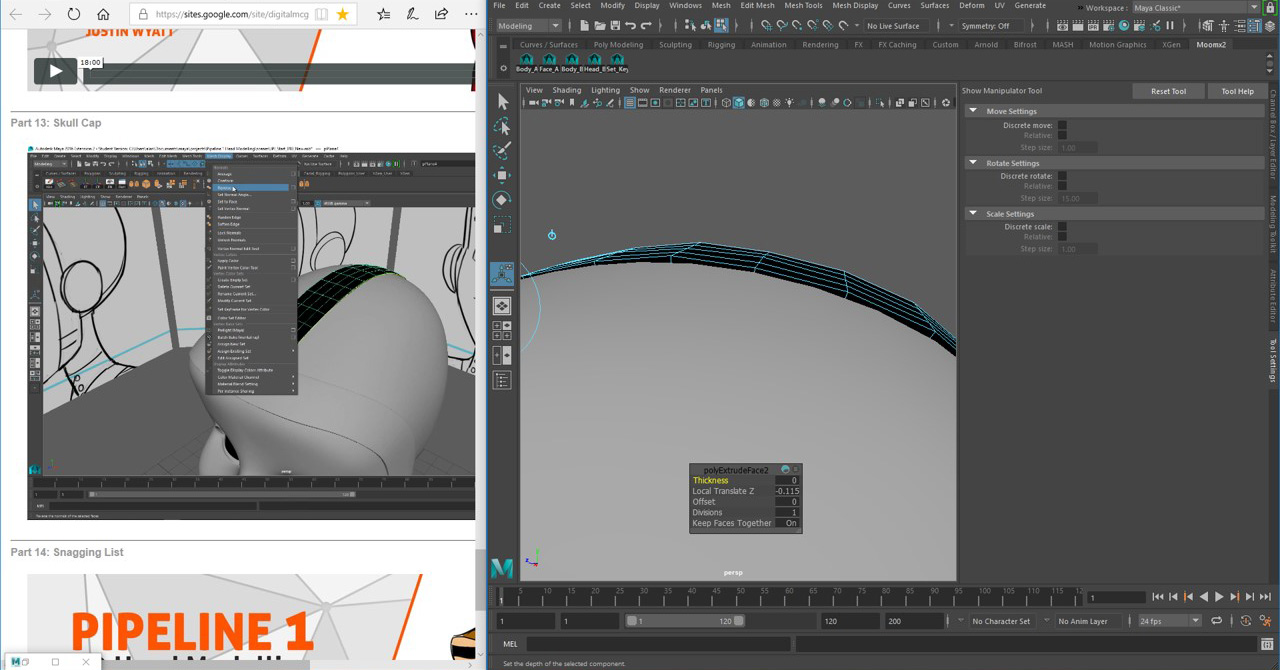
Task: Open the Mesh Tools menu
Action: pos(803,6)
